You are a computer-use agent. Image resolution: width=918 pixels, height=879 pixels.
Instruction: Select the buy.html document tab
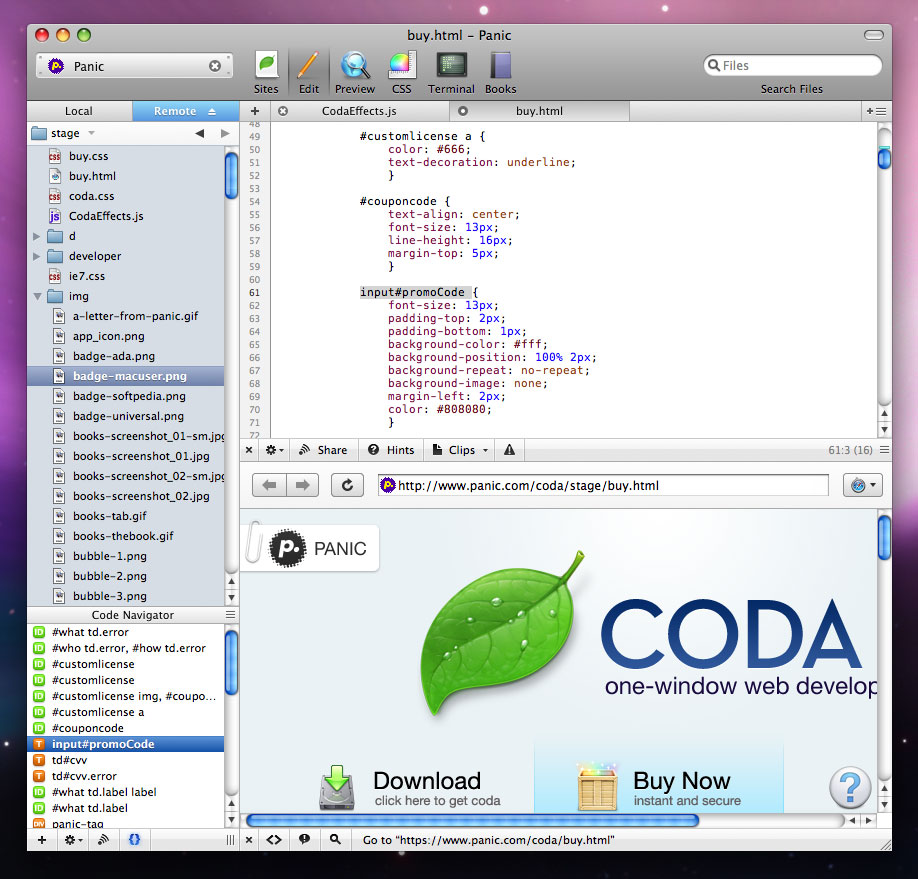pyautogui.click(x=539, y=111)
